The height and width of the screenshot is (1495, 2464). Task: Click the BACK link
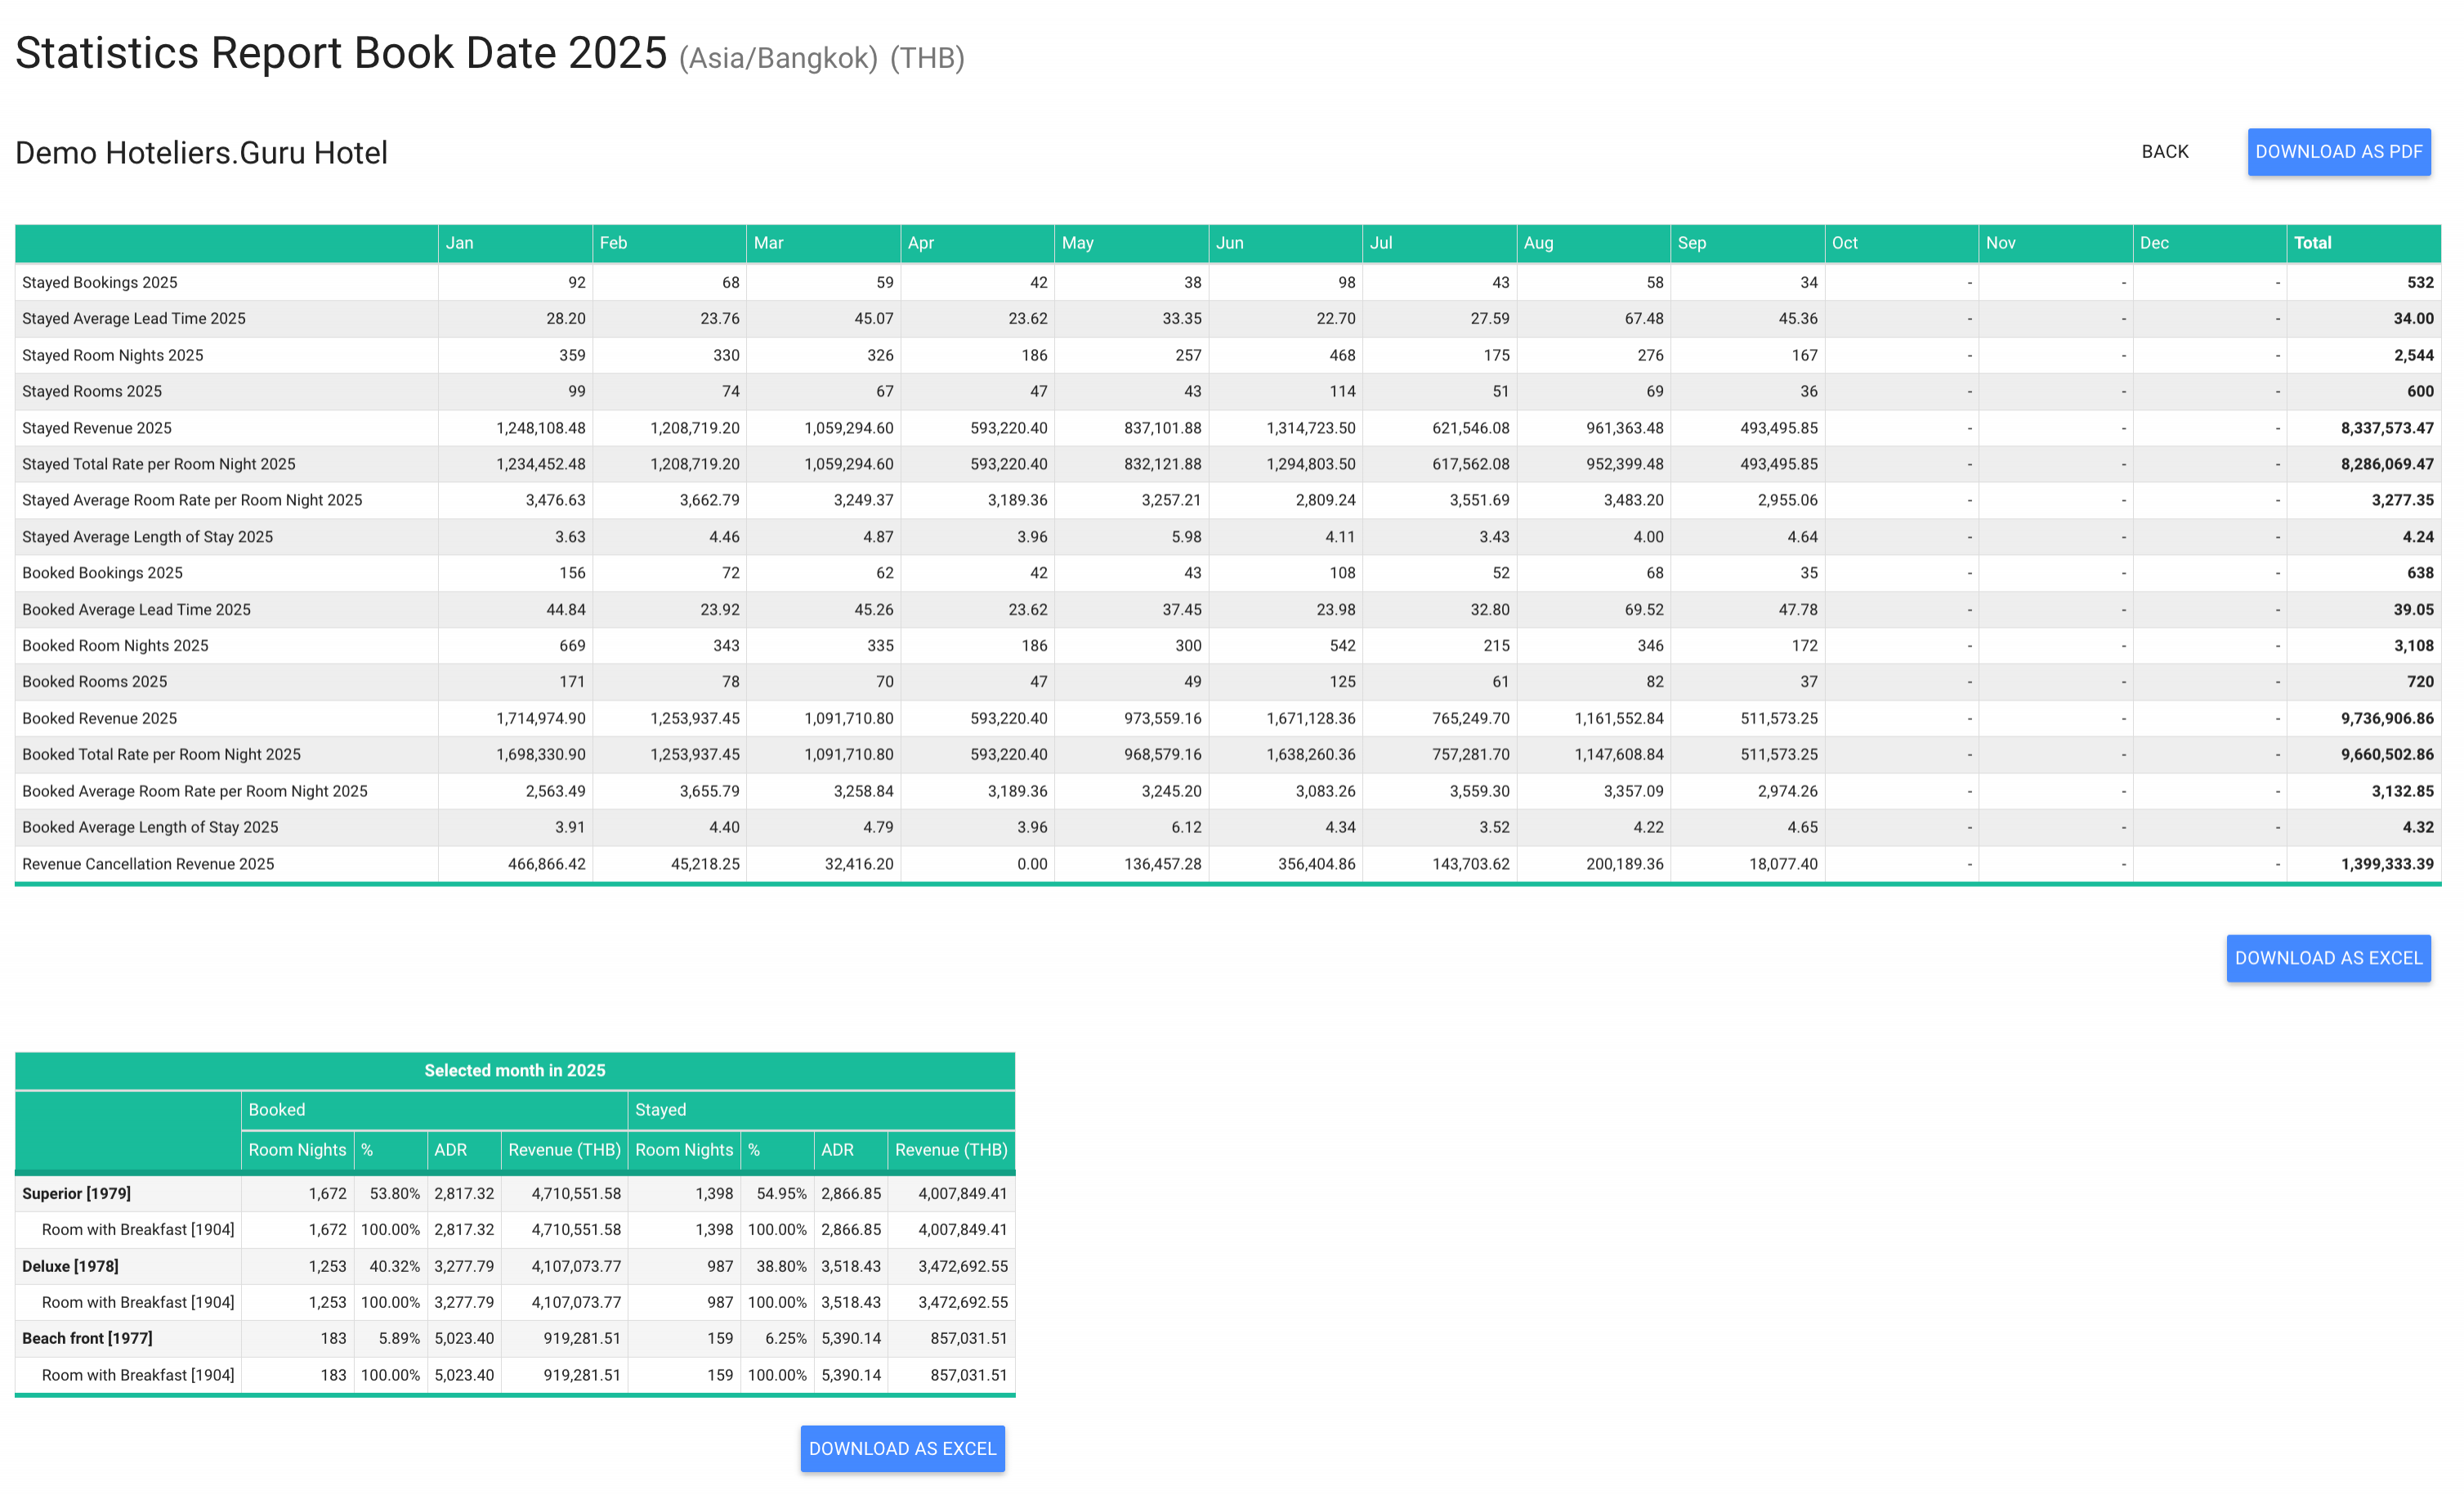(2164, 152)
